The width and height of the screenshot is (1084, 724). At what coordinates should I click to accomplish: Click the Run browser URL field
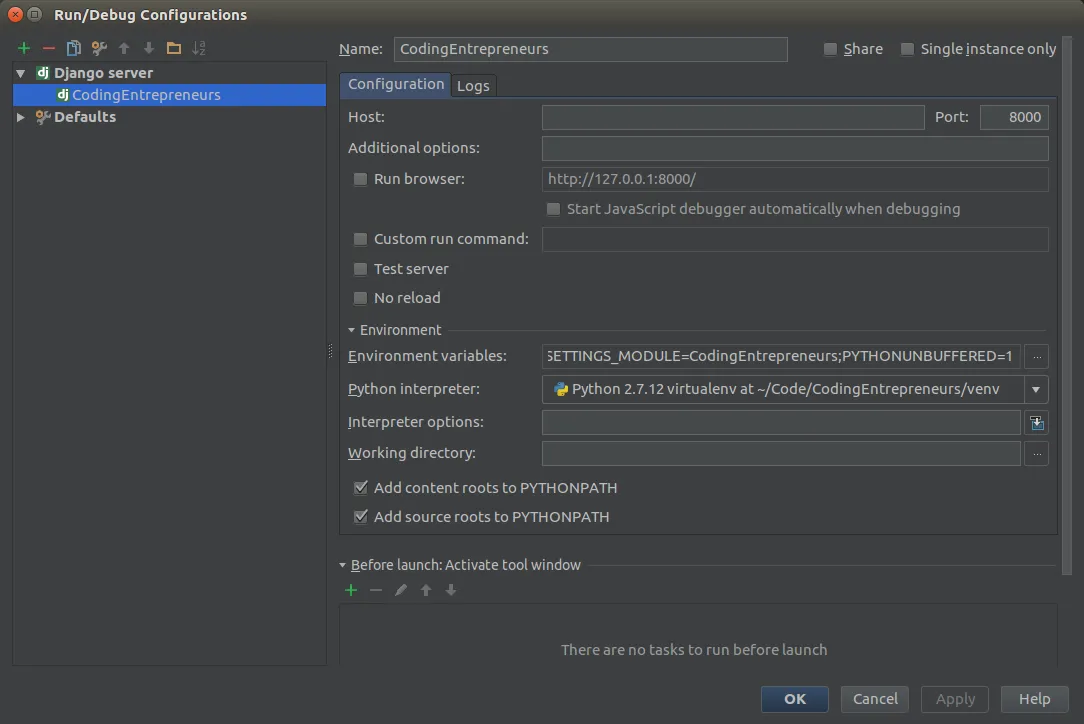795,179
